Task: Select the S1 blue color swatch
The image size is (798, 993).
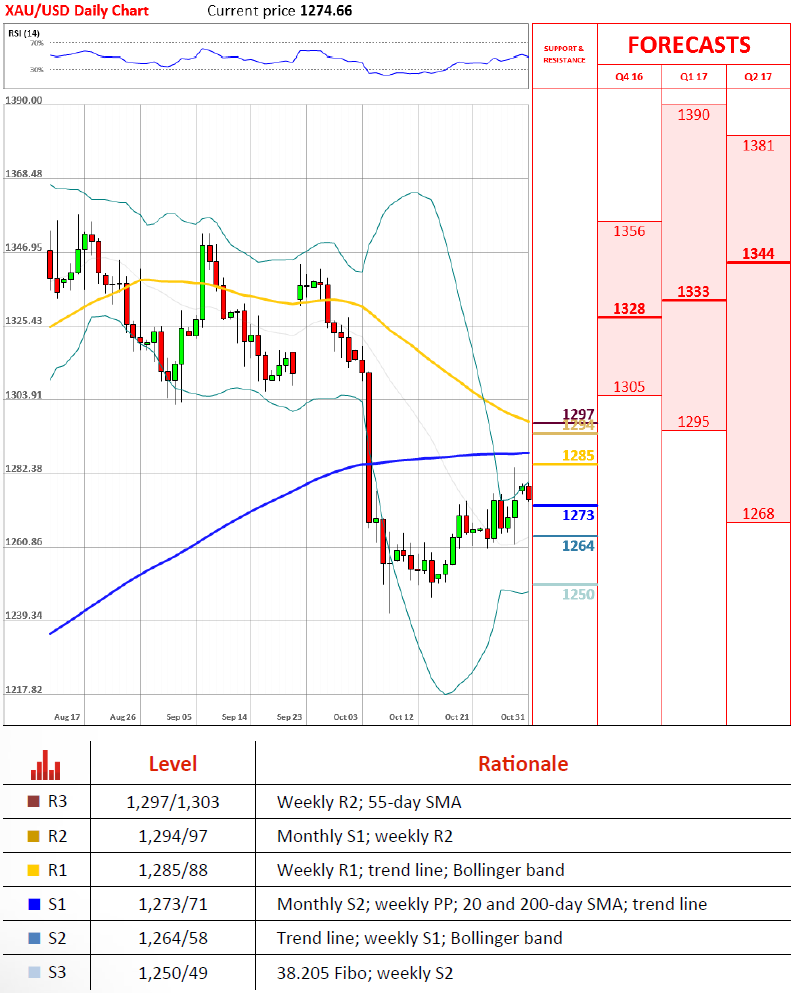Action: point(34,904)
